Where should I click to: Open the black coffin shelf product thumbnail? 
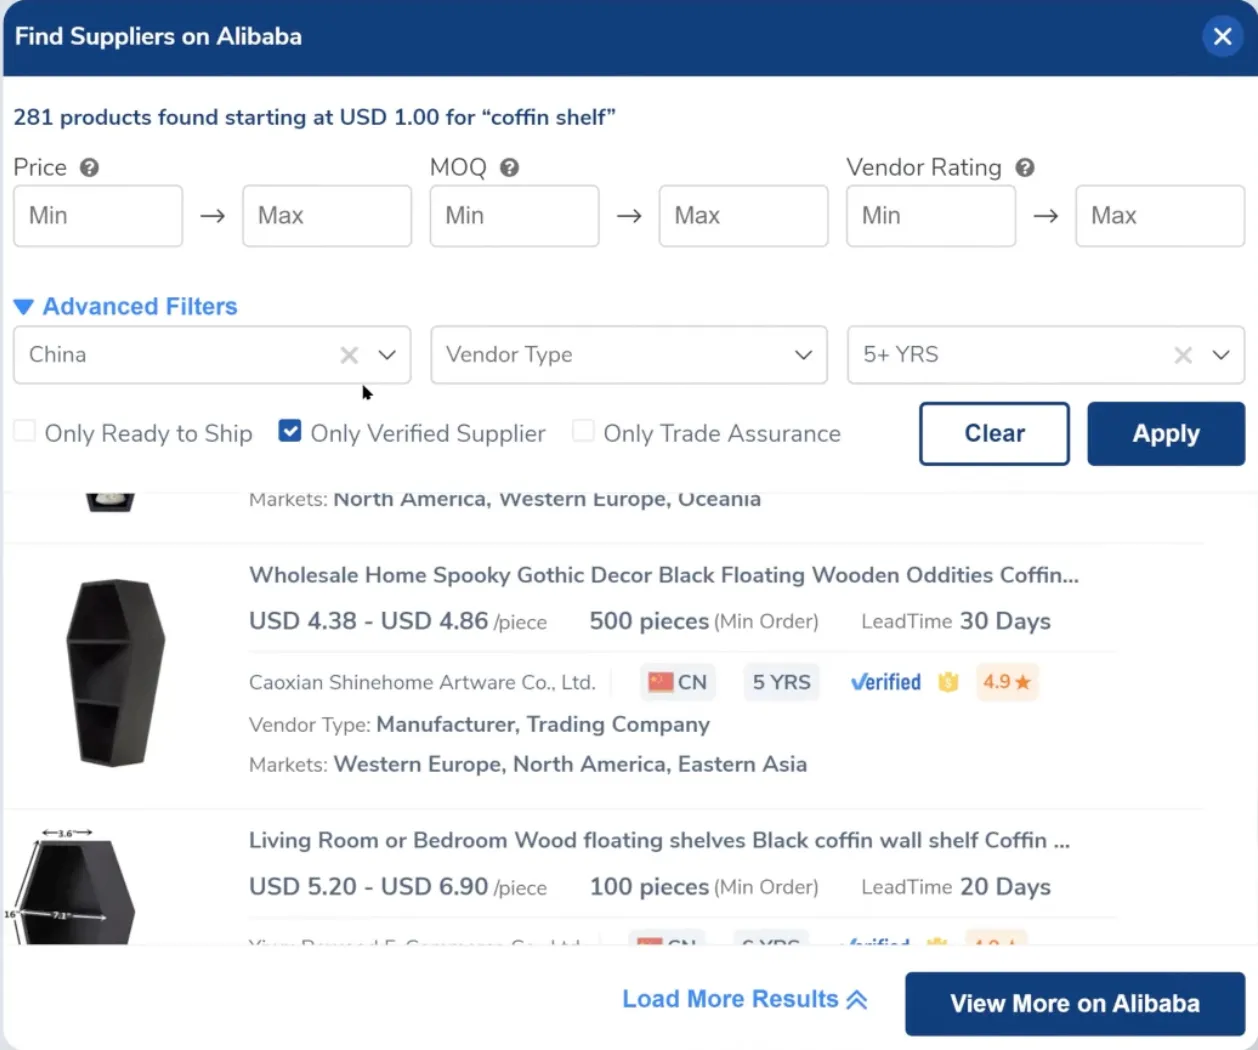[x=114, y=673]
